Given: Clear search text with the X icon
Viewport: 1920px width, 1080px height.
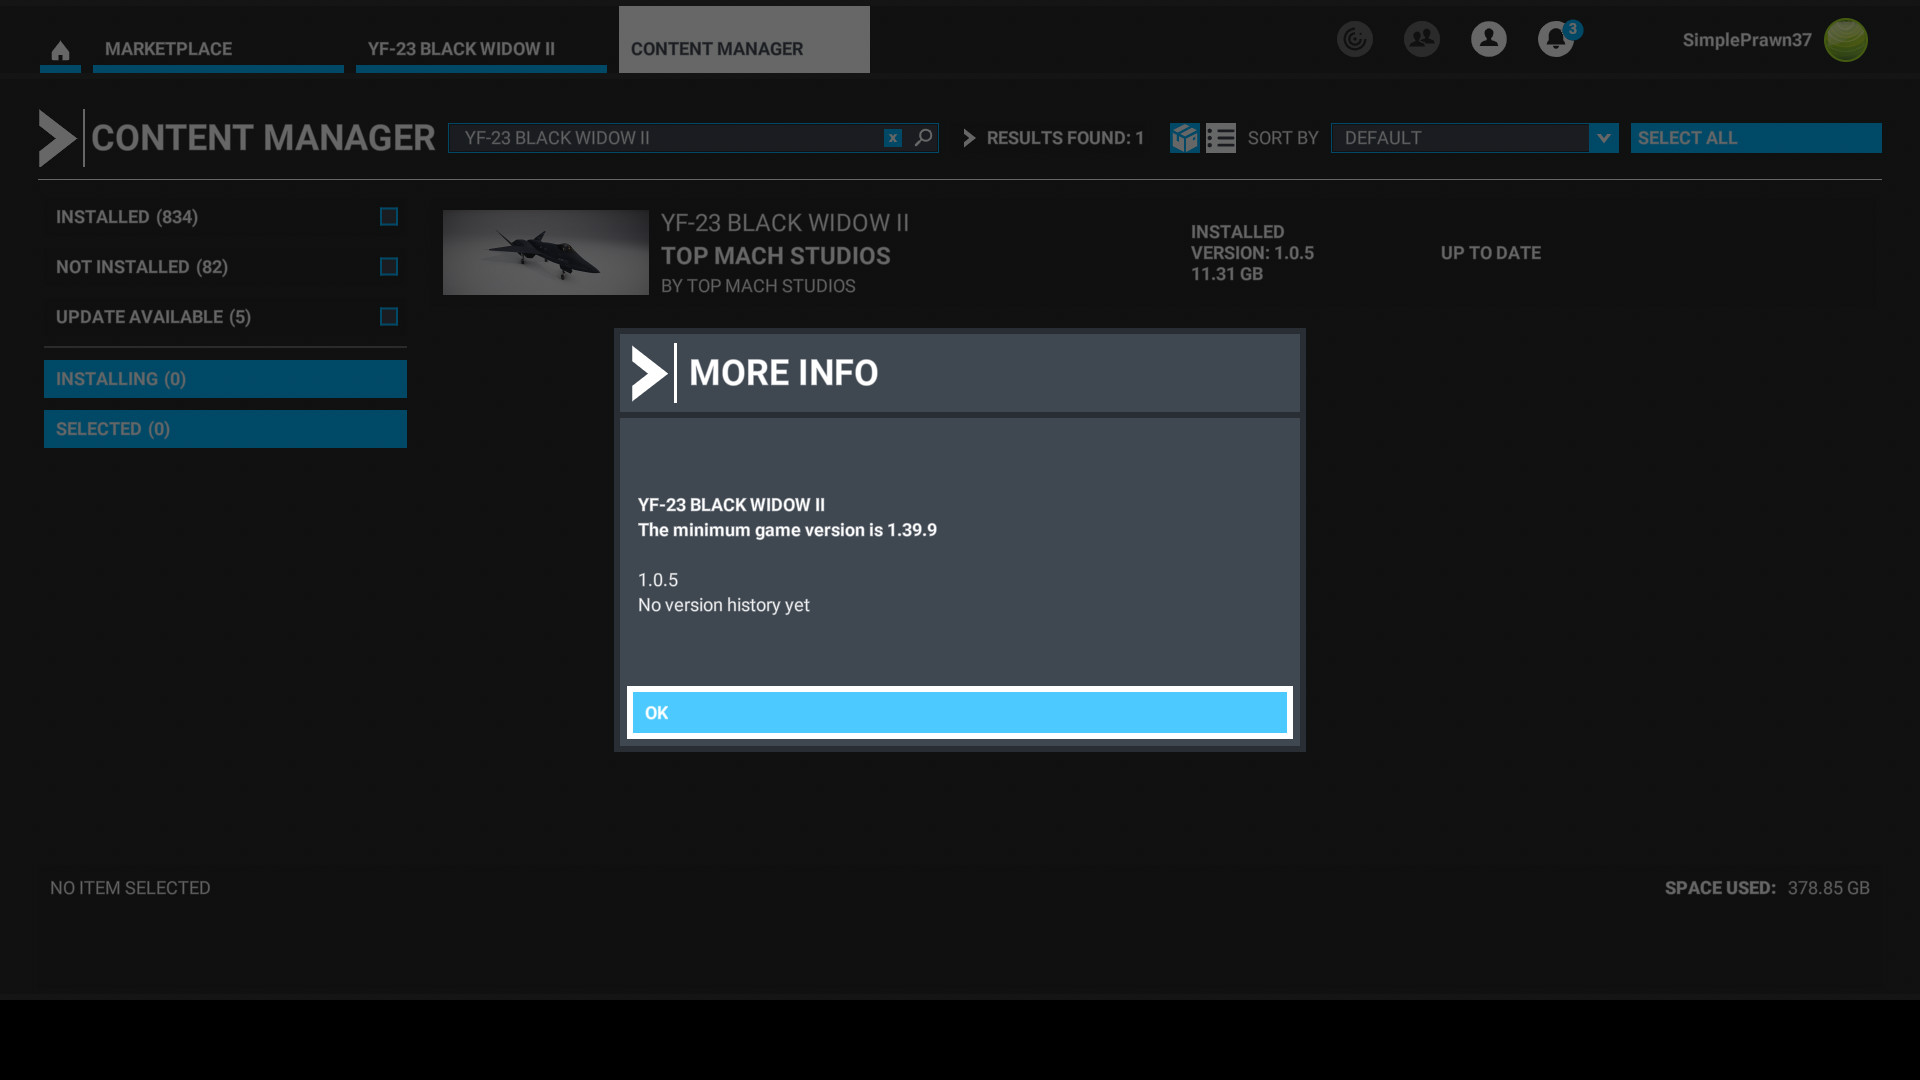Looking at the screenshot, I should click(893, 138).
